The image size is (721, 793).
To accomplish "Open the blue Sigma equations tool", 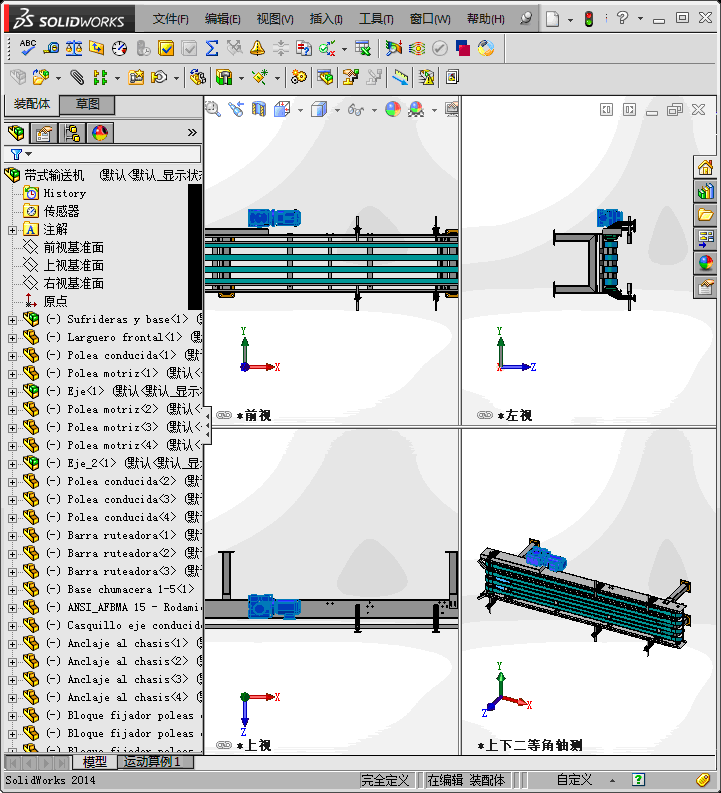I will (212, 49).
